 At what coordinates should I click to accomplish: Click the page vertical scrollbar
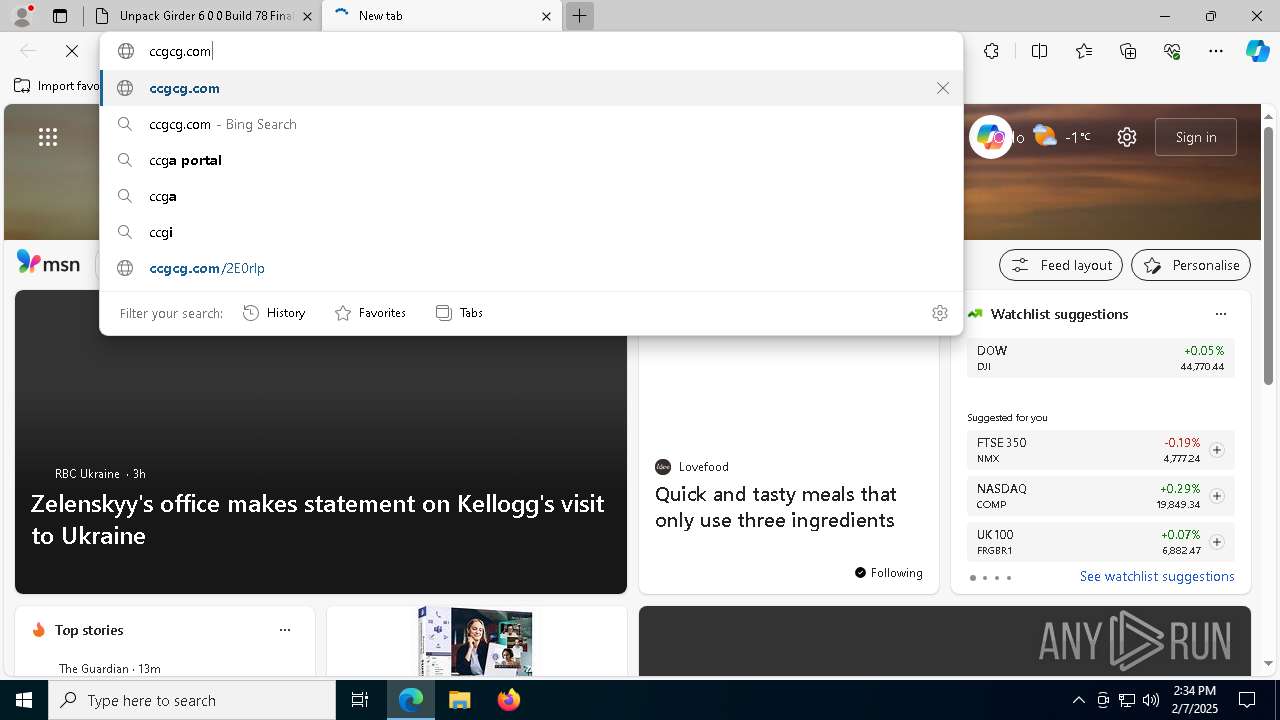coord(1268,255)
